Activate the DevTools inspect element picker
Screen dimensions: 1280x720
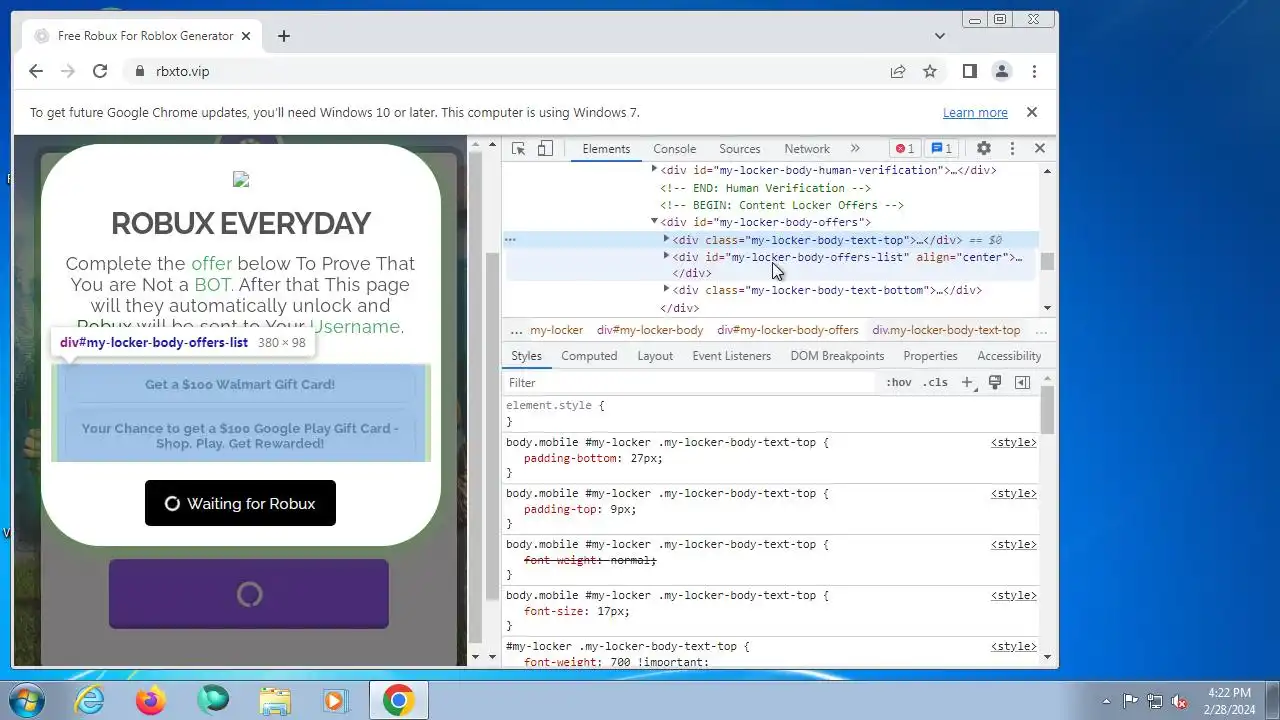518,148
